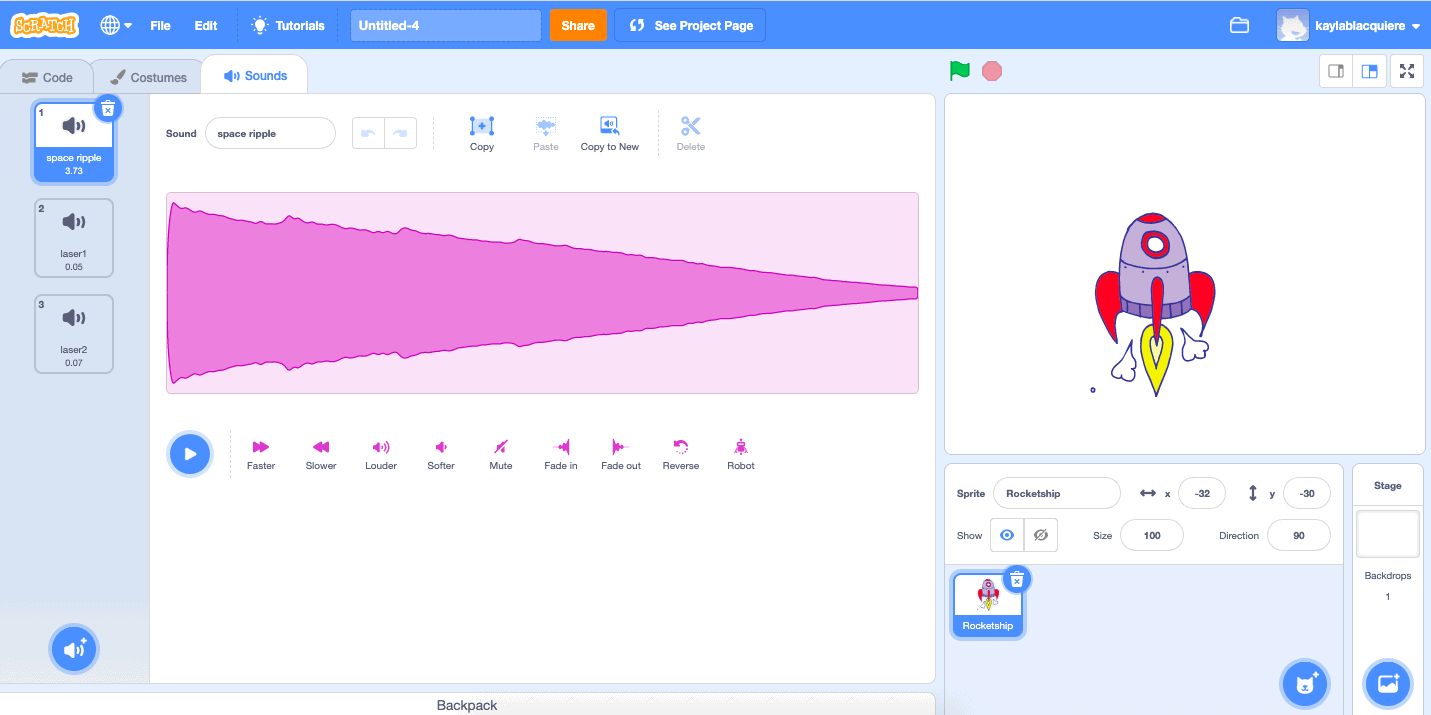Apply the Slower effect to the sound
The image size is (1431, 715).
[320, 452]
